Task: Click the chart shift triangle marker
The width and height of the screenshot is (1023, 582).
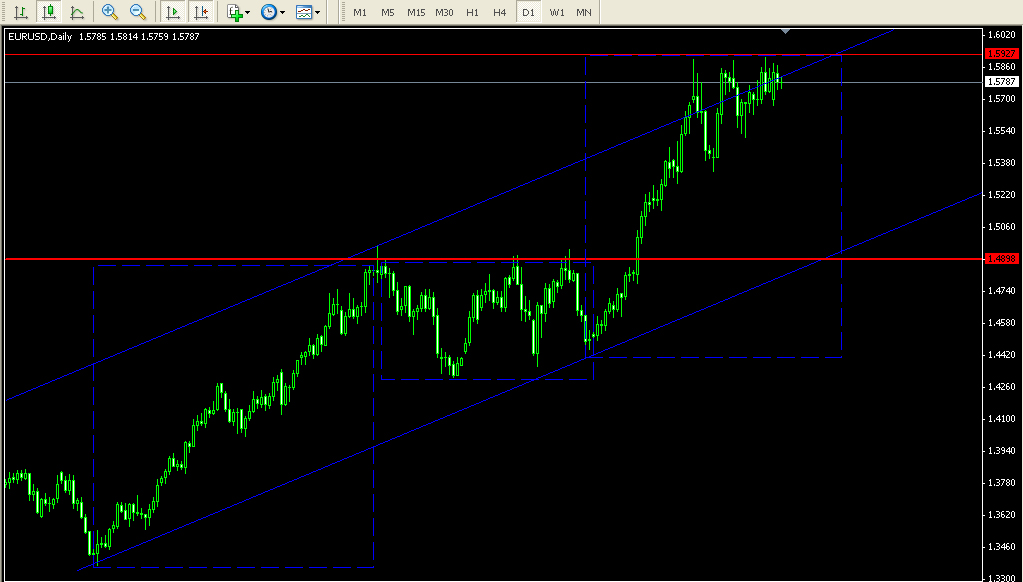Action: [786, 31]
